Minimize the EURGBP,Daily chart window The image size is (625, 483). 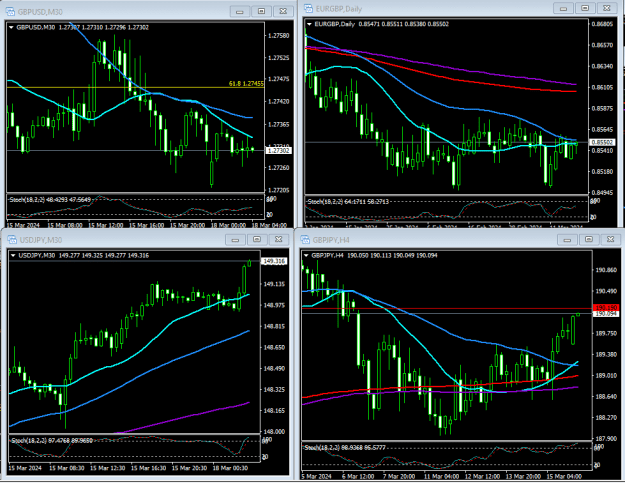564,8
